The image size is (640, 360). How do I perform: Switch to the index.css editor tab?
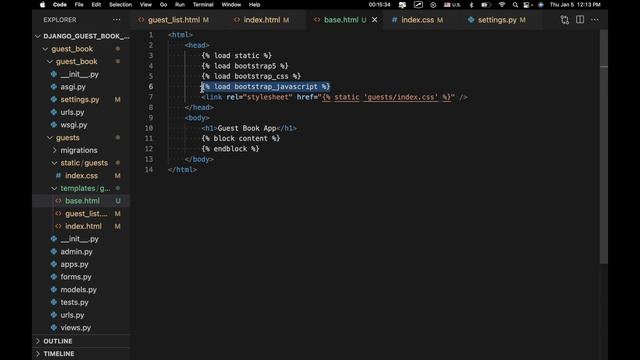pos(418,20)
